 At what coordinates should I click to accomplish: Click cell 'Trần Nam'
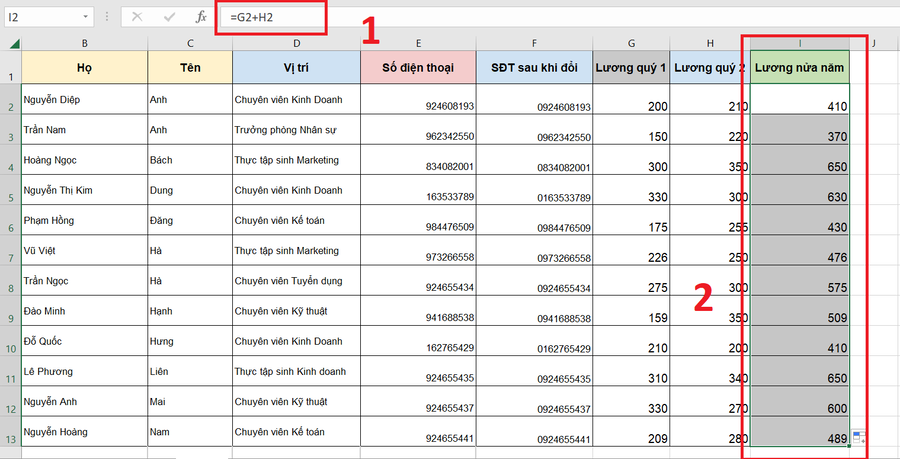point(84,130)
